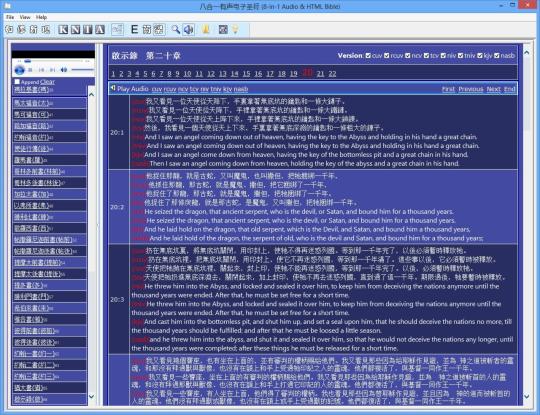Select 馬太福音(太) in the book list
The image size is (540, 415).
click(31, 103)
